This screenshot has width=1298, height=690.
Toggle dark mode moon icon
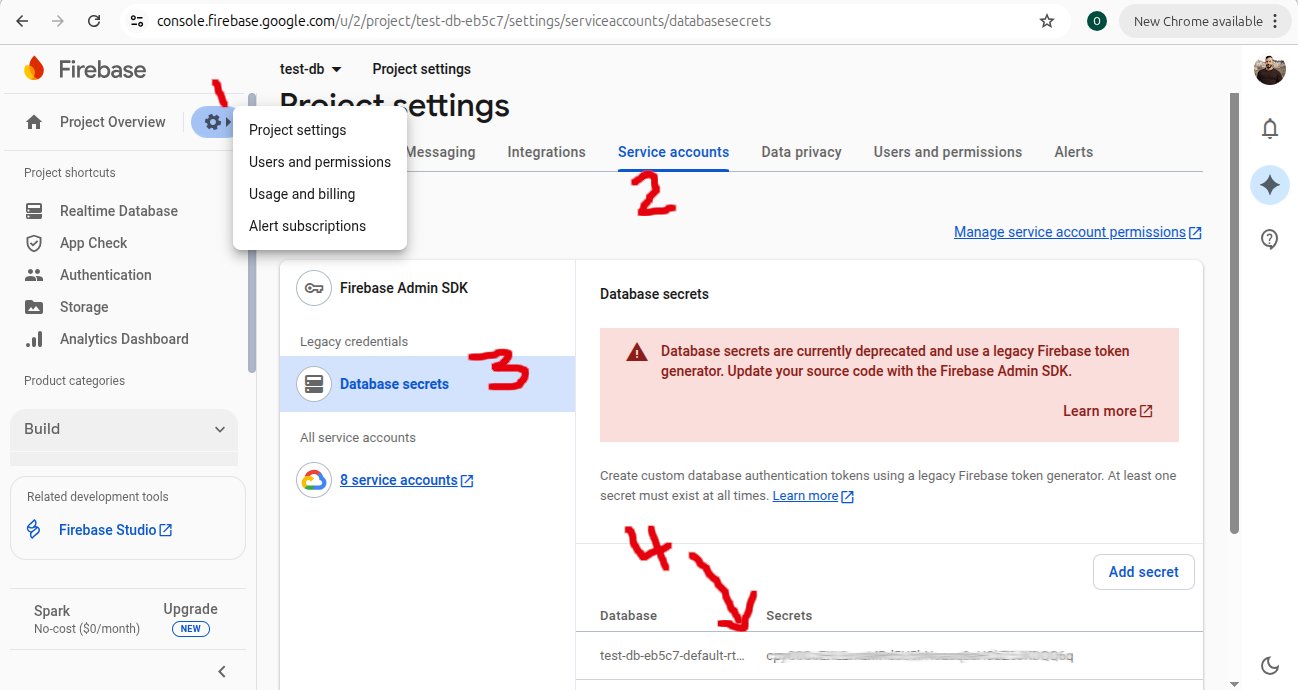click(x=1270, y=666)
